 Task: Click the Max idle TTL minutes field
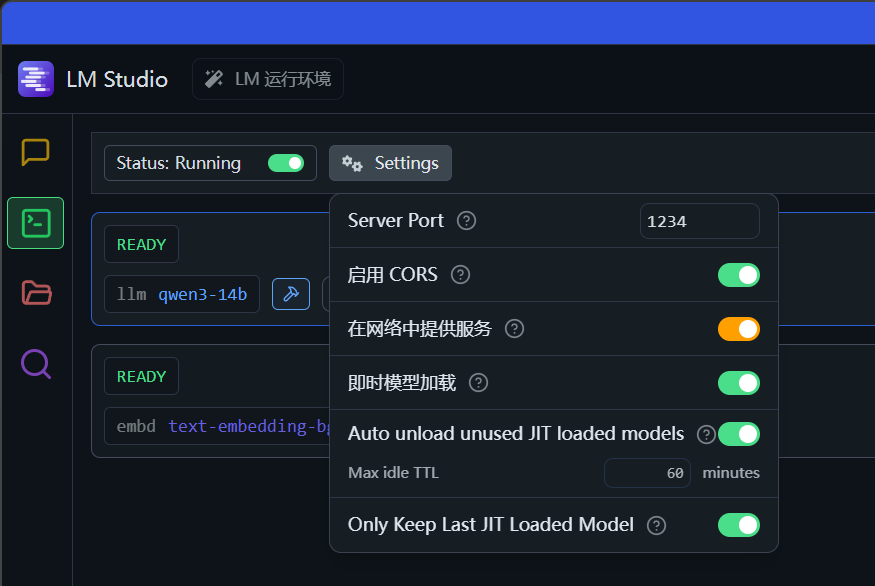click(647, 473)
